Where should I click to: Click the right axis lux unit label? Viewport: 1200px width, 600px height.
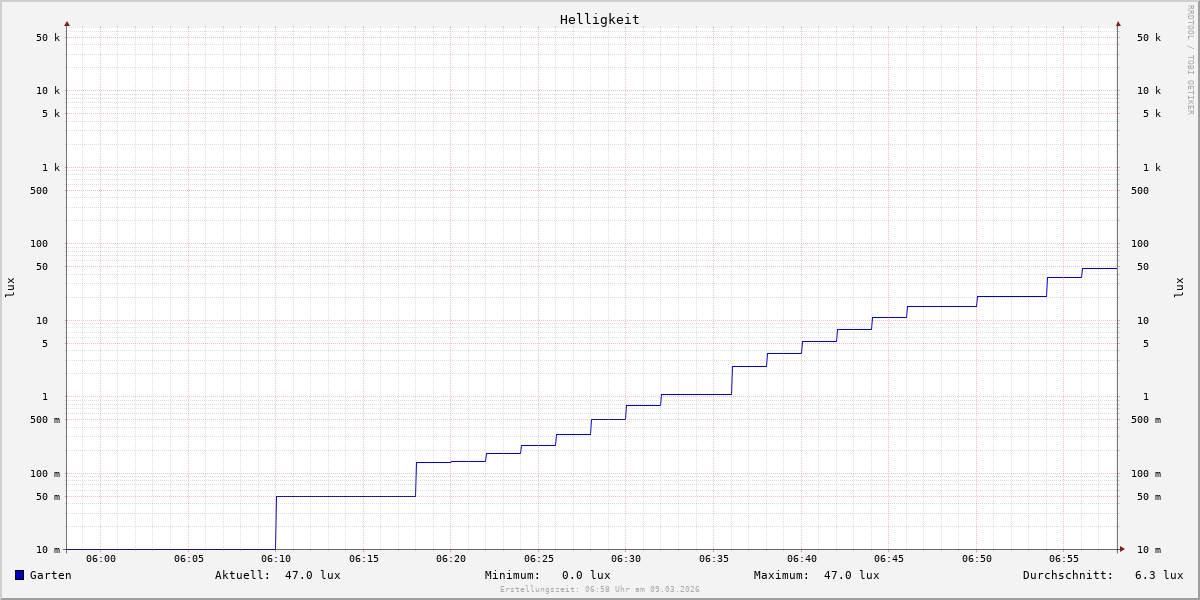pos(1180,287)
